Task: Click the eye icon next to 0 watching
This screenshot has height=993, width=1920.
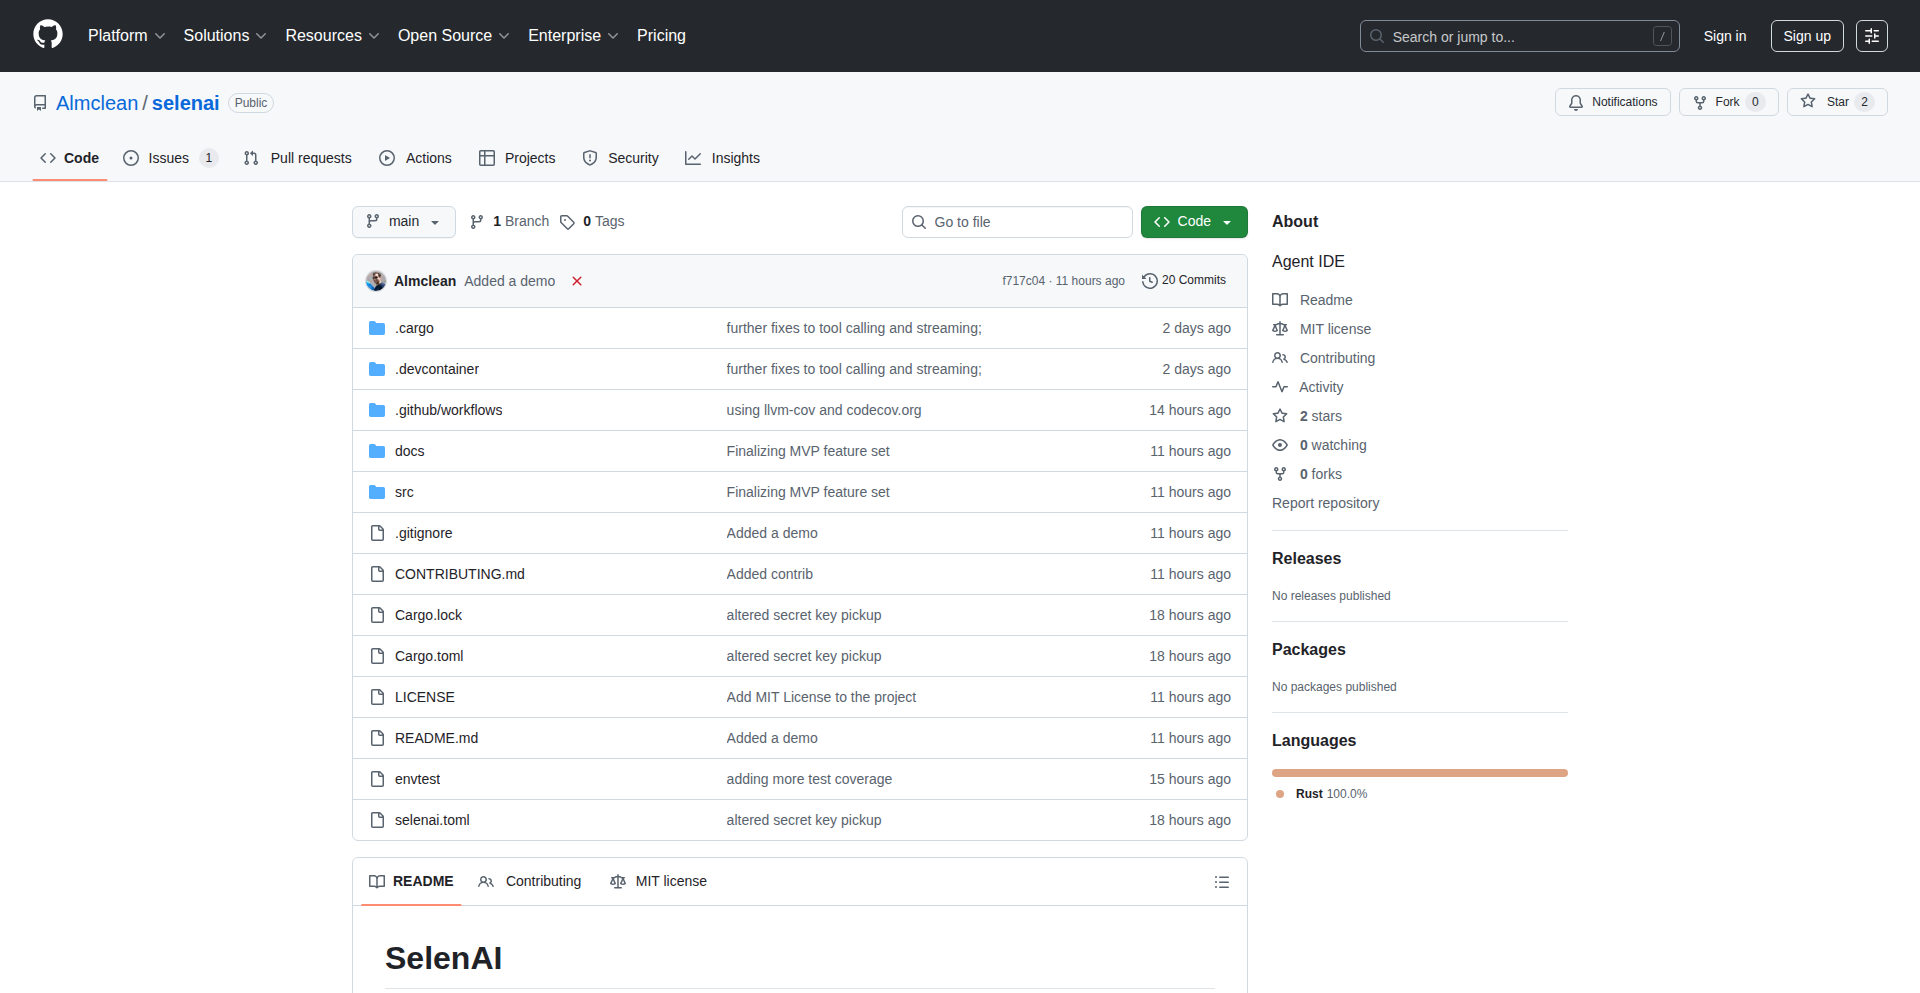Action: [x=1280, y=445]
